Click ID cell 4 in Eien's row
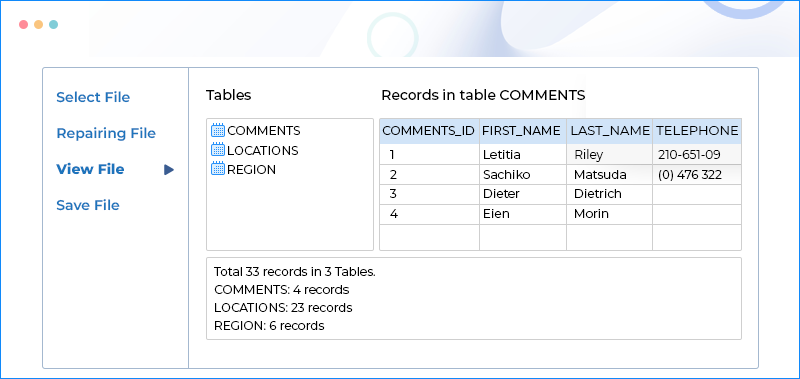This screenshot has height=379, width=800. click(x=429, y=214)
